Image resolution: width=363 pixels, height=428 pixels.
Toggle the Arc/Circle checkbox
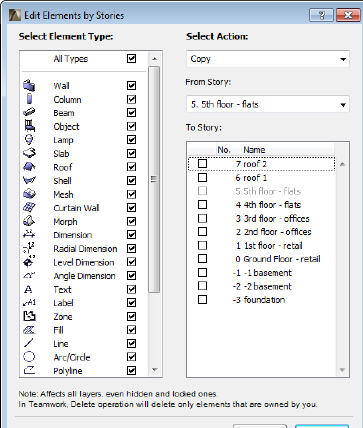pos(131,357)
